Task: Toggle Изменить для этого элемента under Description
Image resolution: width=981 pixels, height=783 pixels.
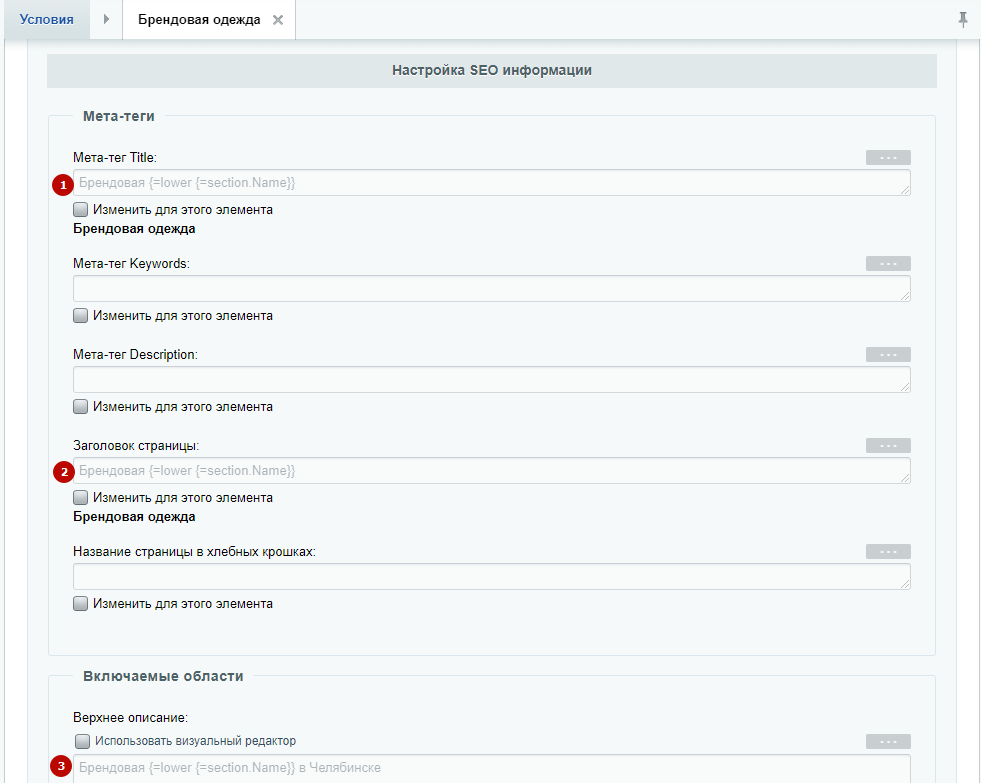Action: [x=81, y=407]
